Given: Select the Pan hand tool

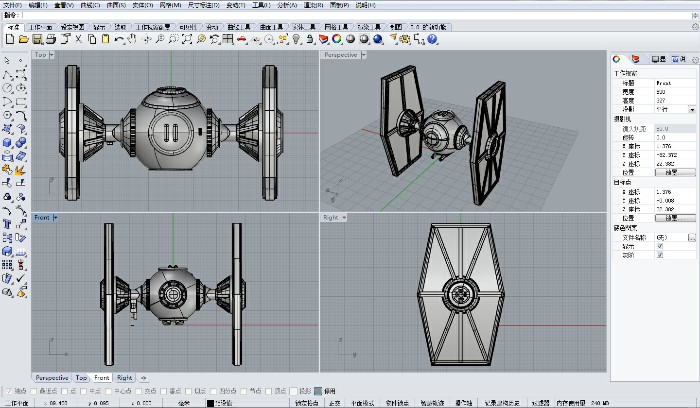Looking at the screenshot, I should (132, 39).
